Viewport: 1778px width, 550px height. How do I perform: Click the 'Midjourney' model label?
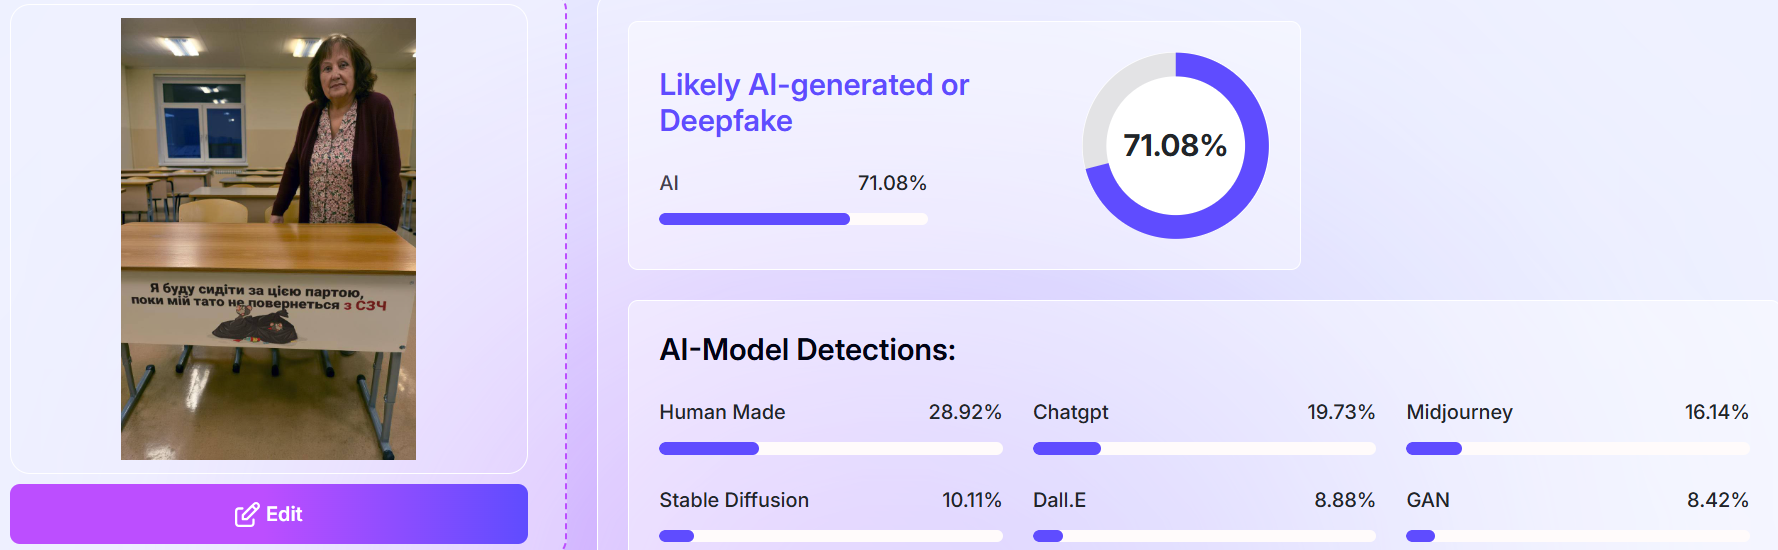click(1459, 412)
